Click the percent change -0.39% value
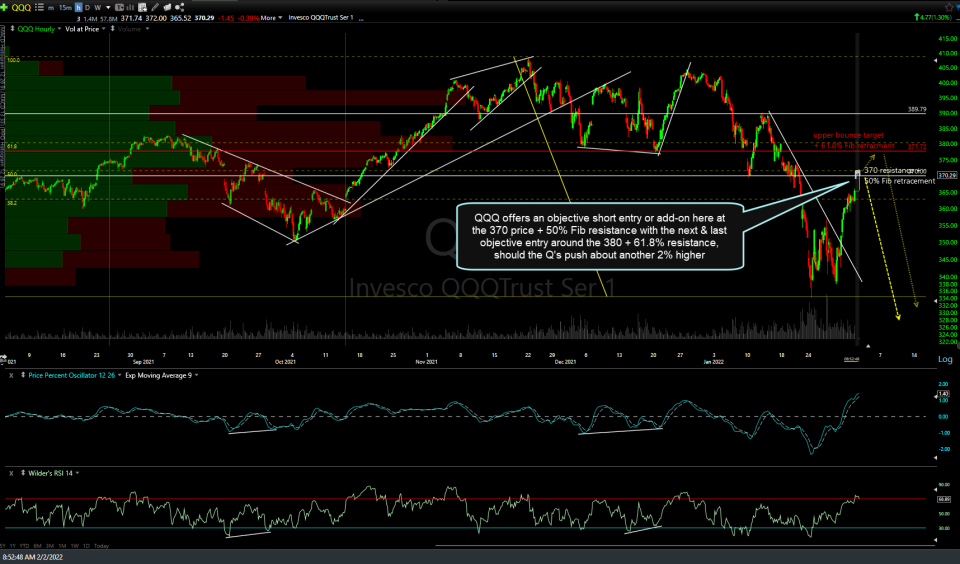Screen dimensions: 960x564 tap(248, 18)
